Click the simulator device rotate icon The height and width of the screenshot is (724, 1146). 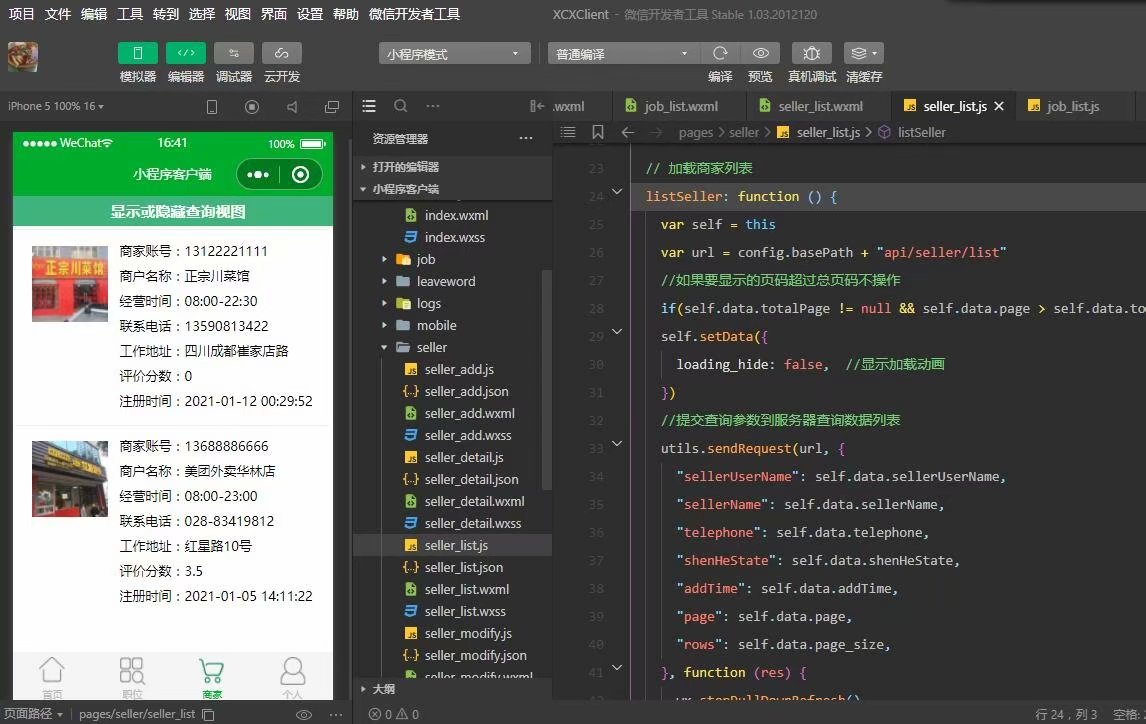coord(212,107)
